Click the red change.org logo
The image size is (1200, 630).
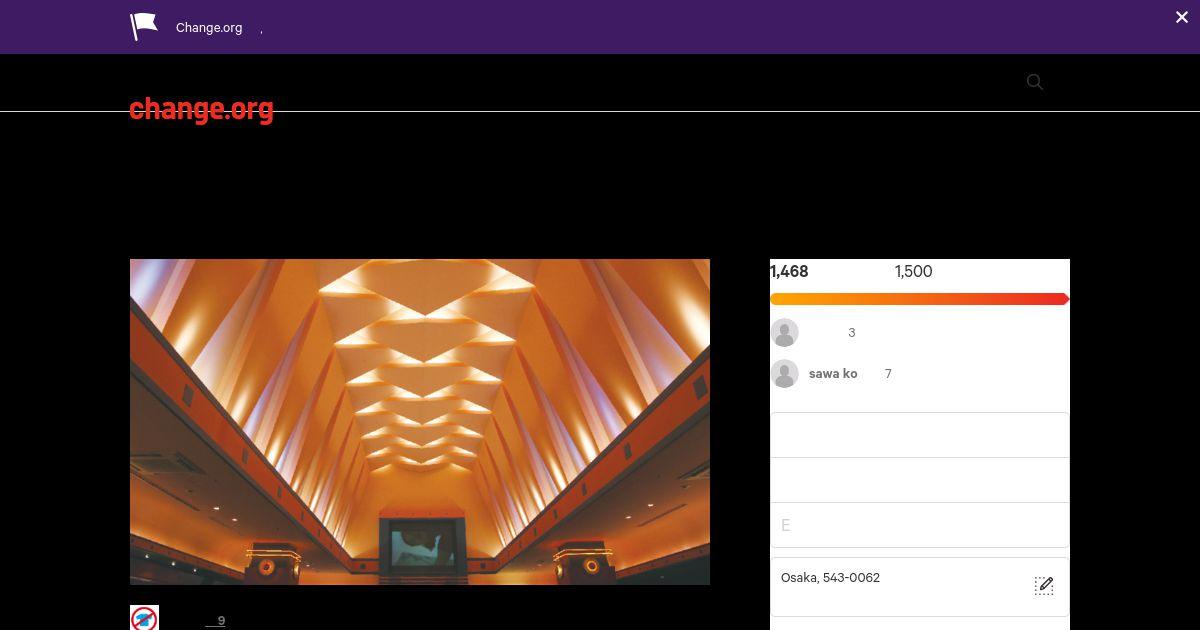(201, 108)
